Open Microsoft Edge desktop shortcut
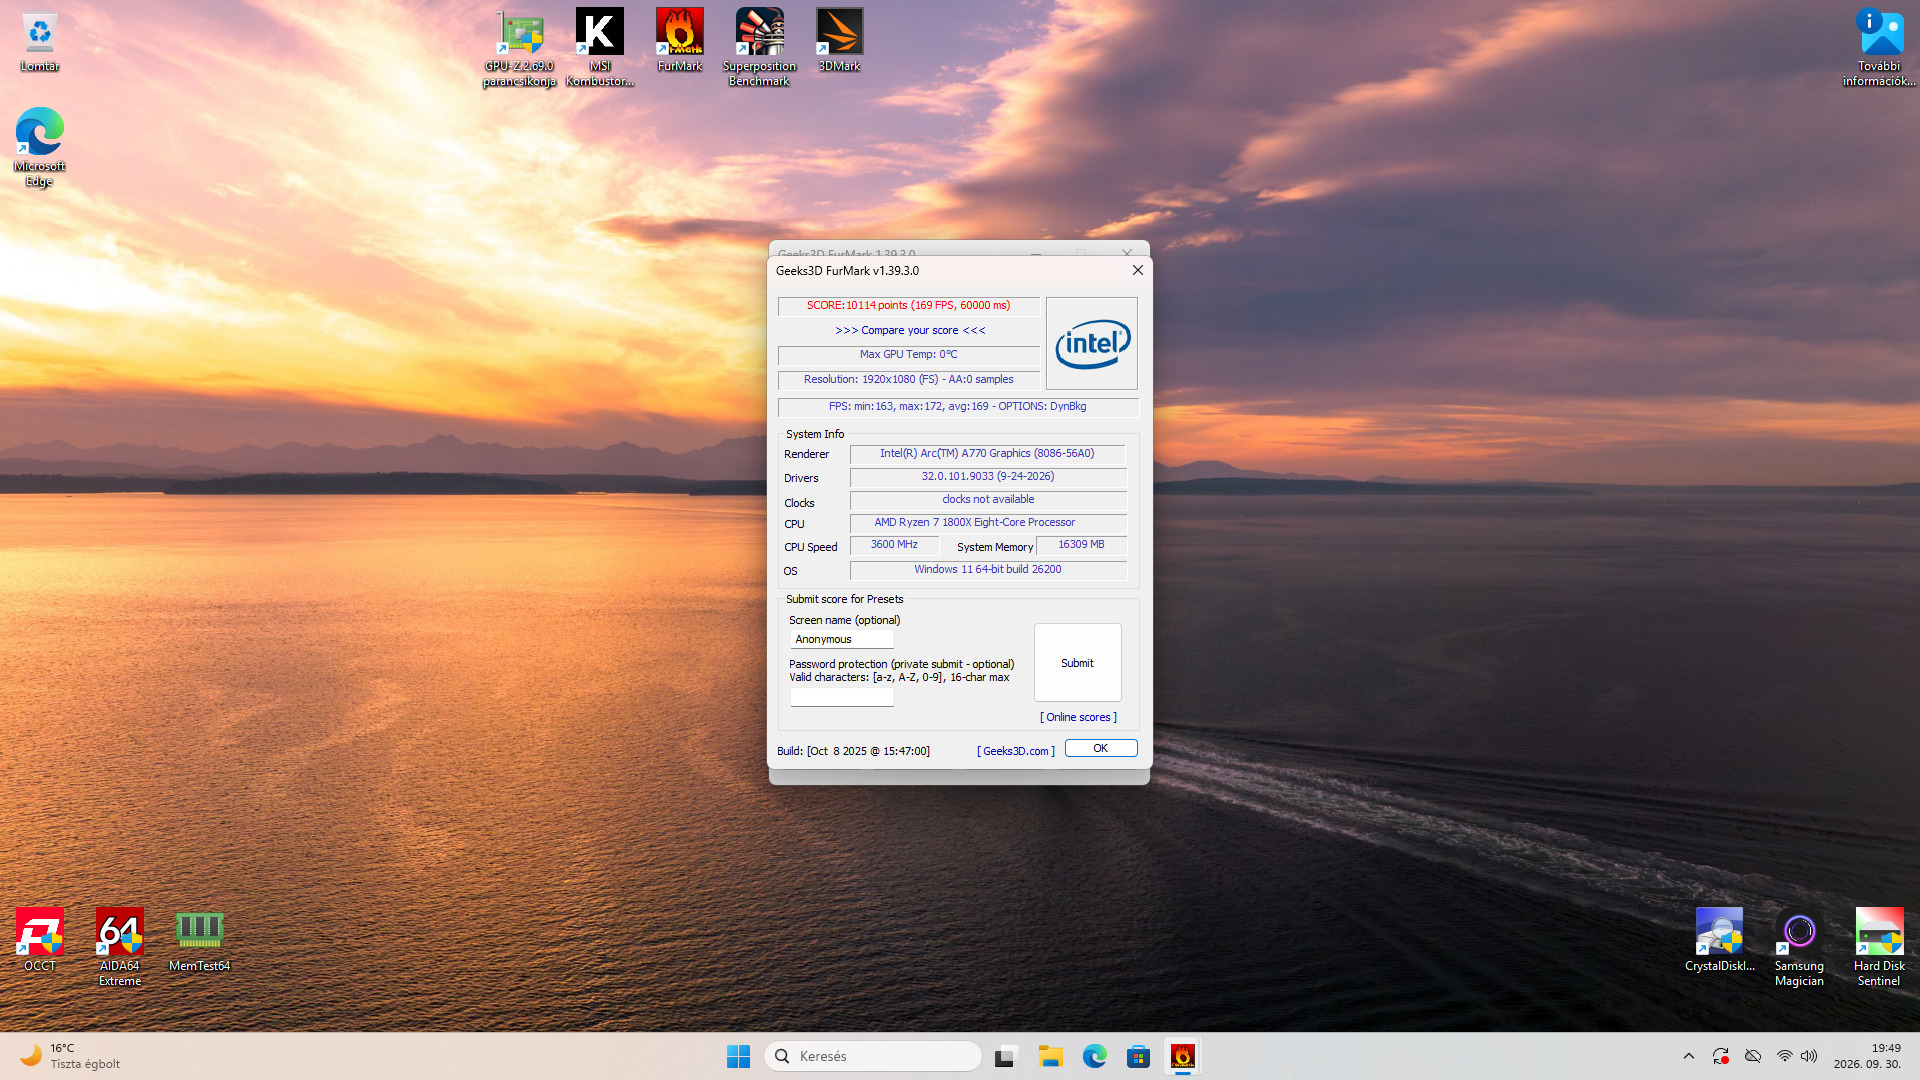The width and height of the screenshot is (1920, 1080). point(40,146)
